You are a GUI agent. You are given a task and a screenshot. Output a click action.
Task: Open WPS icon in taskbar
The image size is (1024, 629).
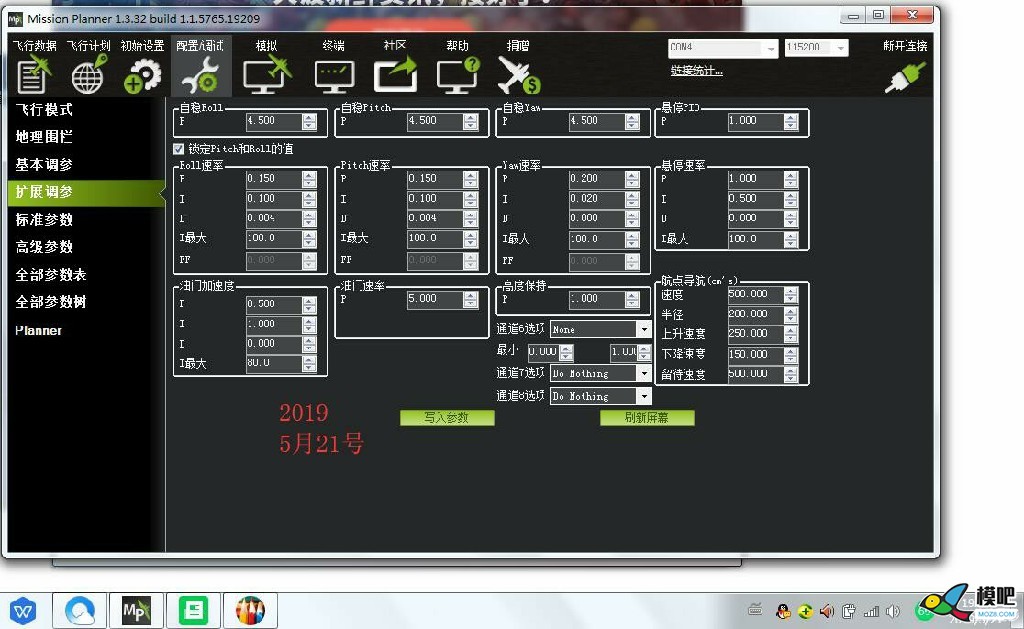[x=23, y=611]
